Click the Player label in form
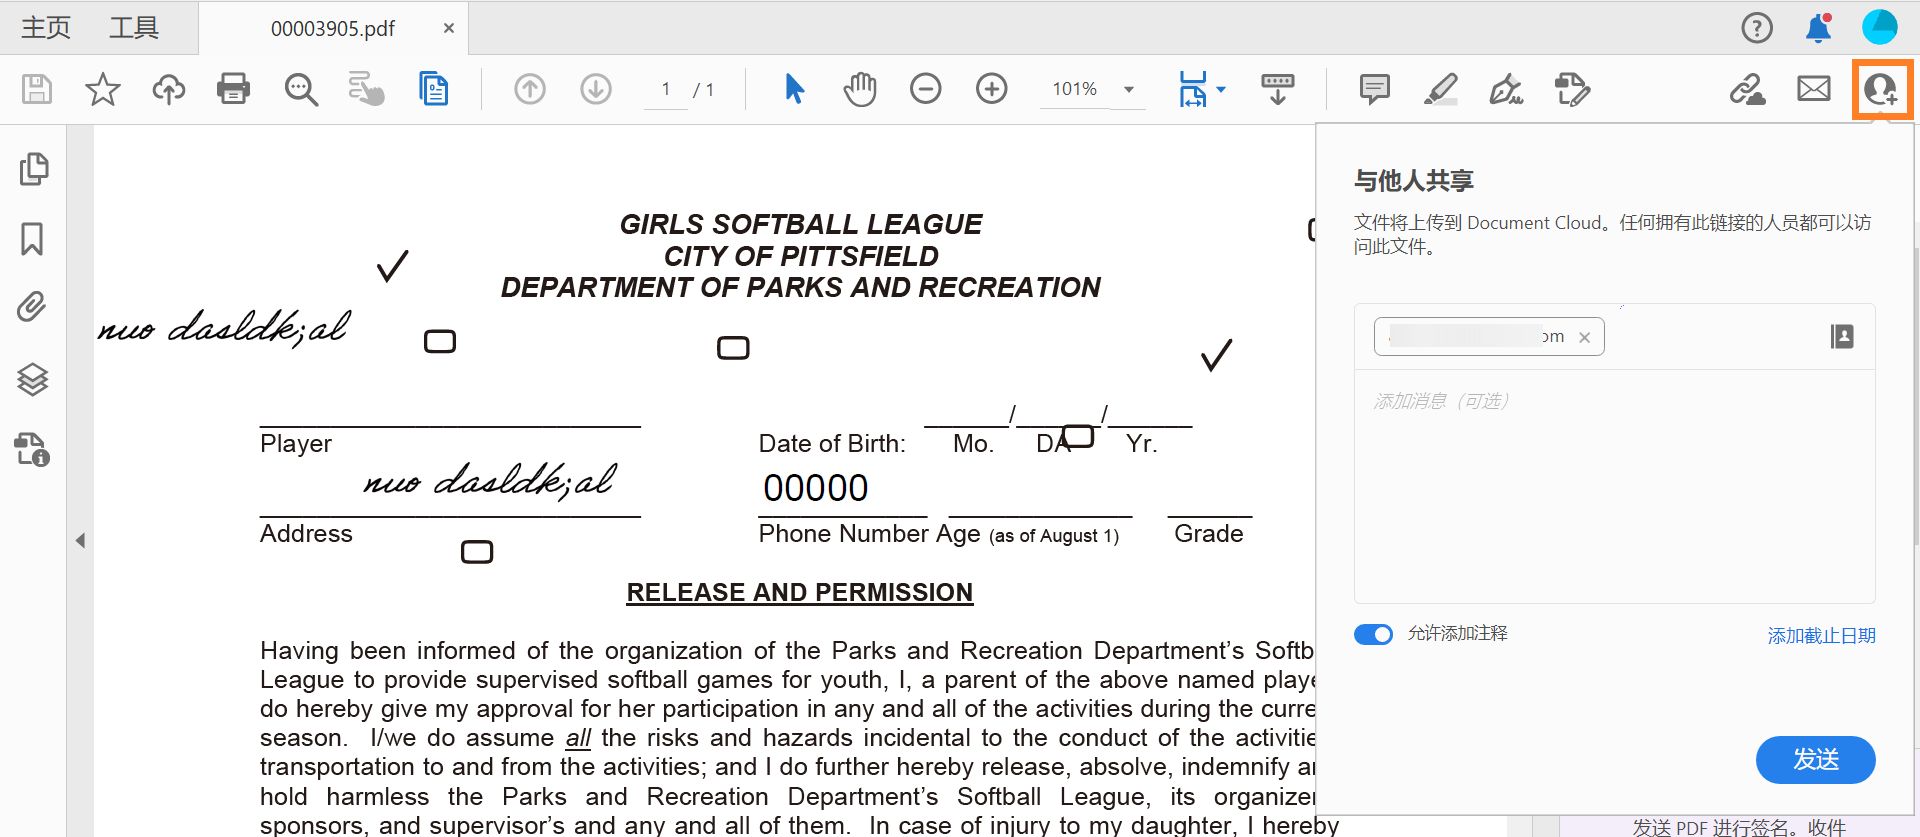This screenshot has width=1920, height=837. coord(296,444)
